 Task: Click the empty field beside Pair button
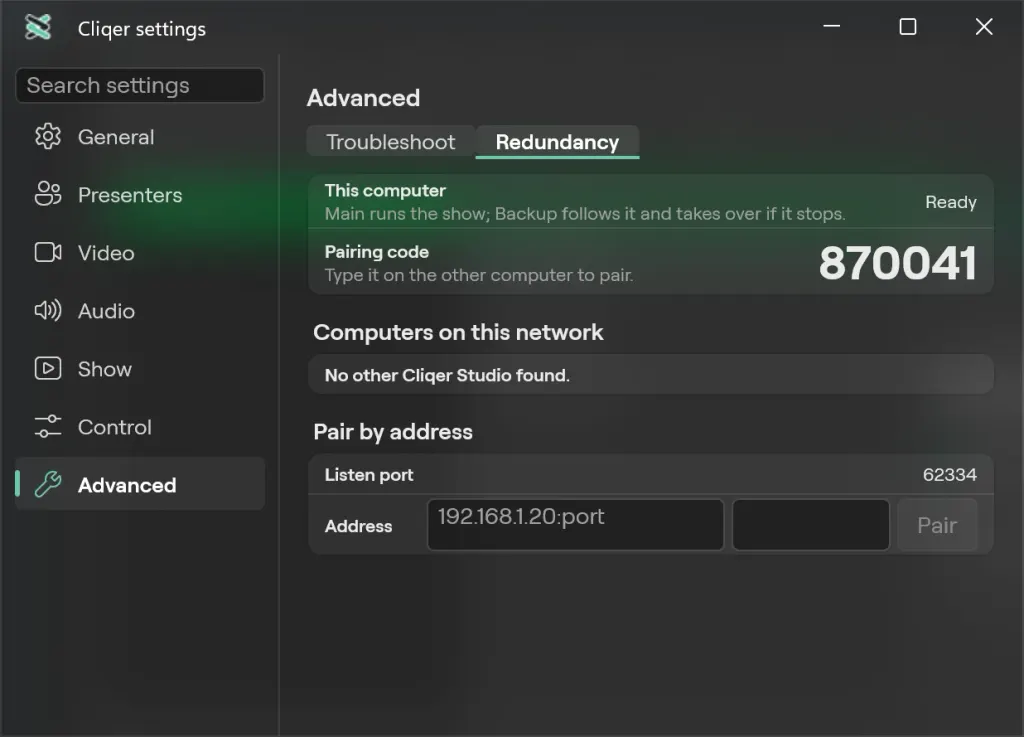810,525
